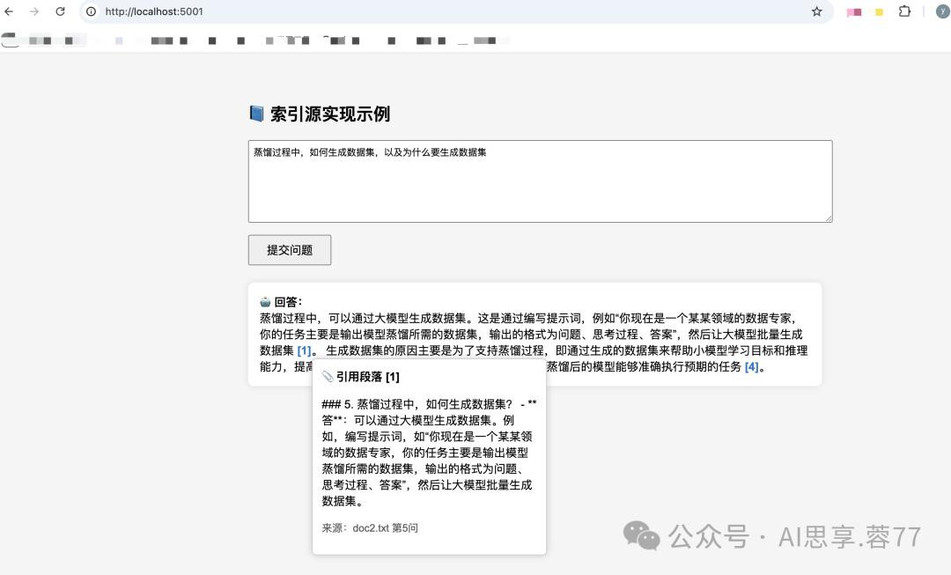Submit the question with 提交问题 button
Image resolution: width=951 pixels, height=575 pixels.
pos(289,250)
